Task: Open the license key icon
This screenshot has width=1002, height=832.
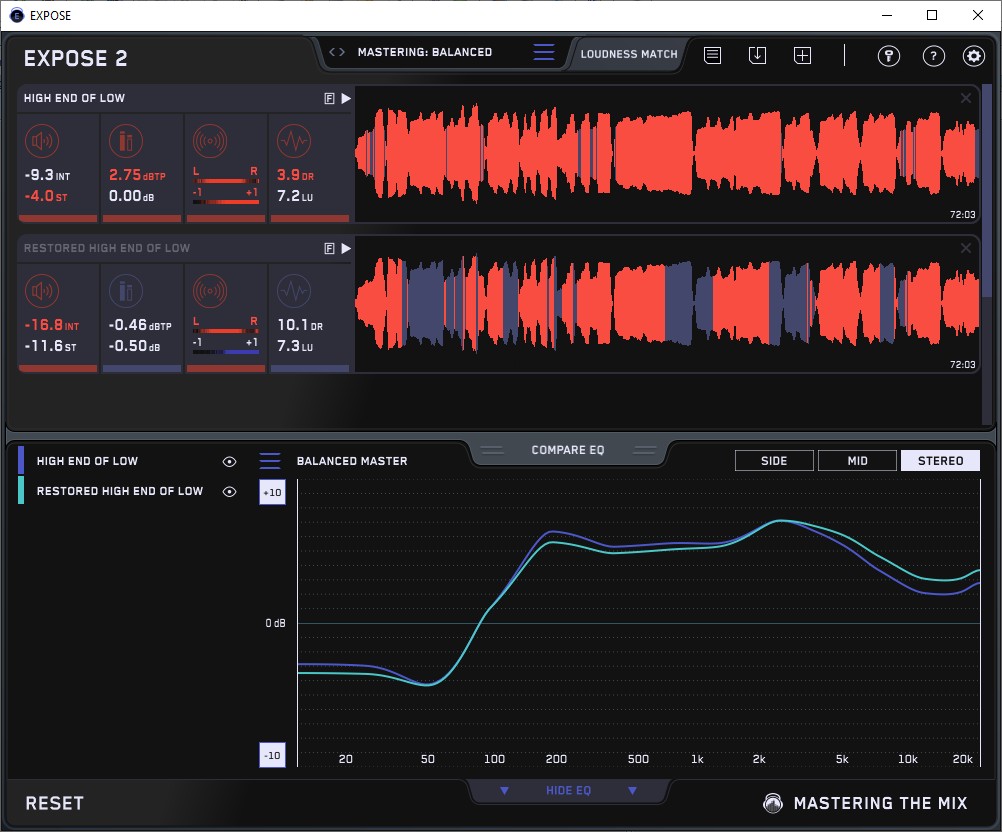Action: 888,56
